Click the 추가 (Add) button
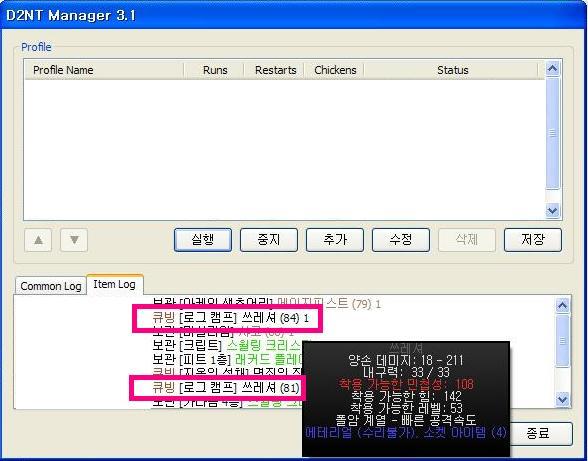 335,240
